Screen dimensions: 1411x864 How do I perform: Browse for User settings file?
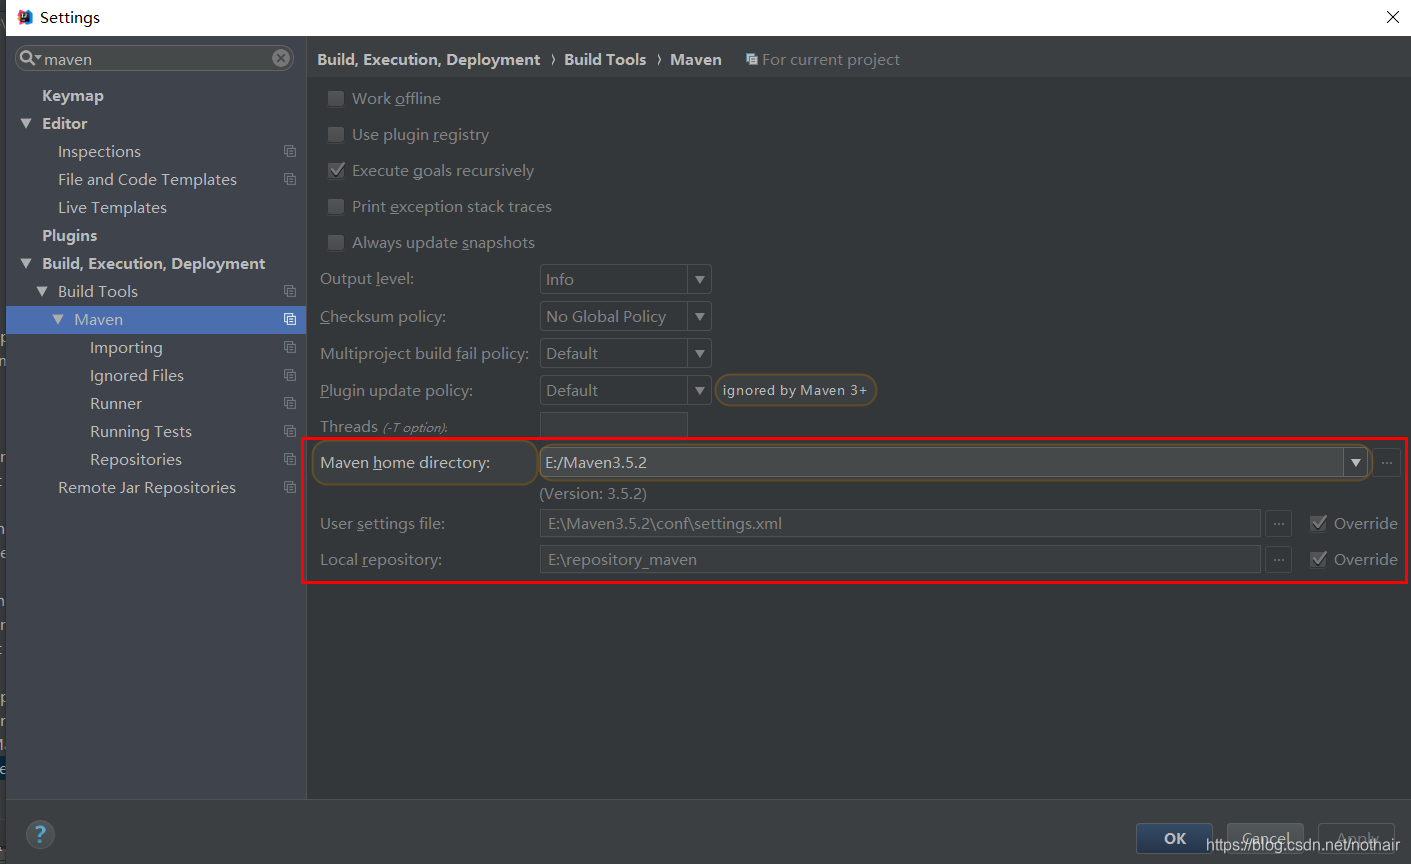pyautogui.click(x=1278, y=523)
